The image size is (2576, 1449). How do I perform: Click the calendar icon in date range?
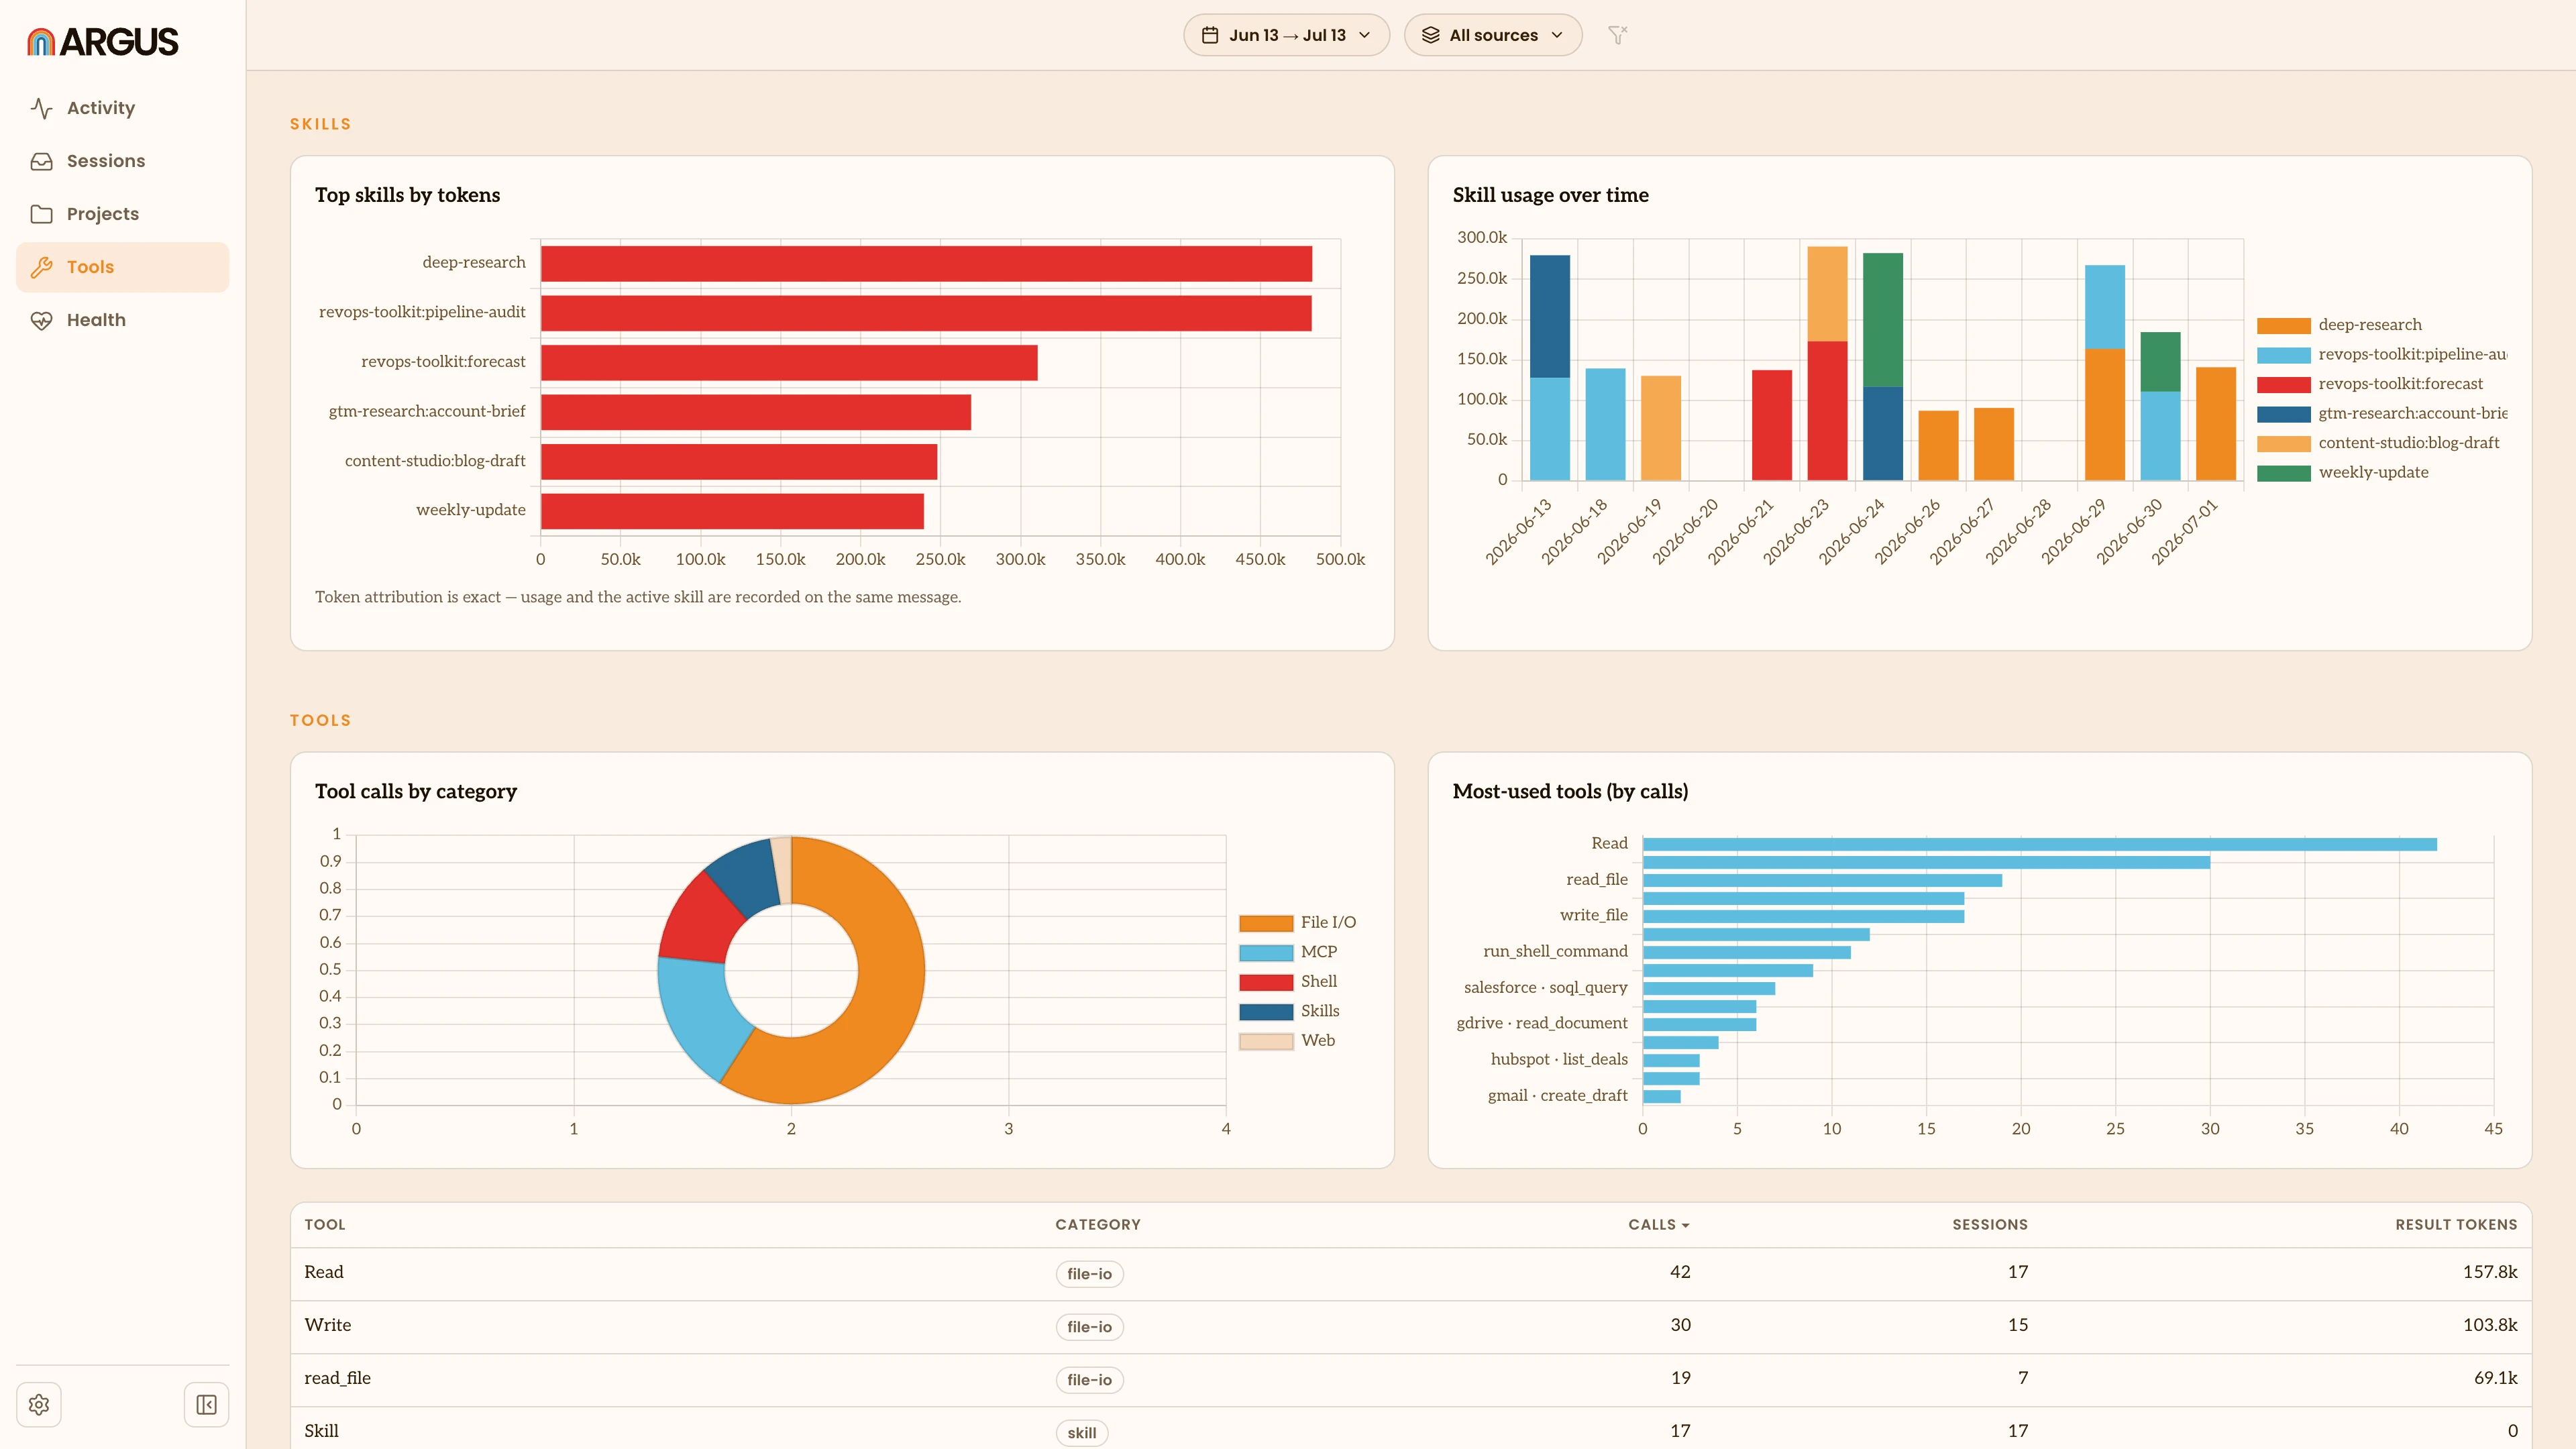pyautogui.click(x=1210, y=35)
